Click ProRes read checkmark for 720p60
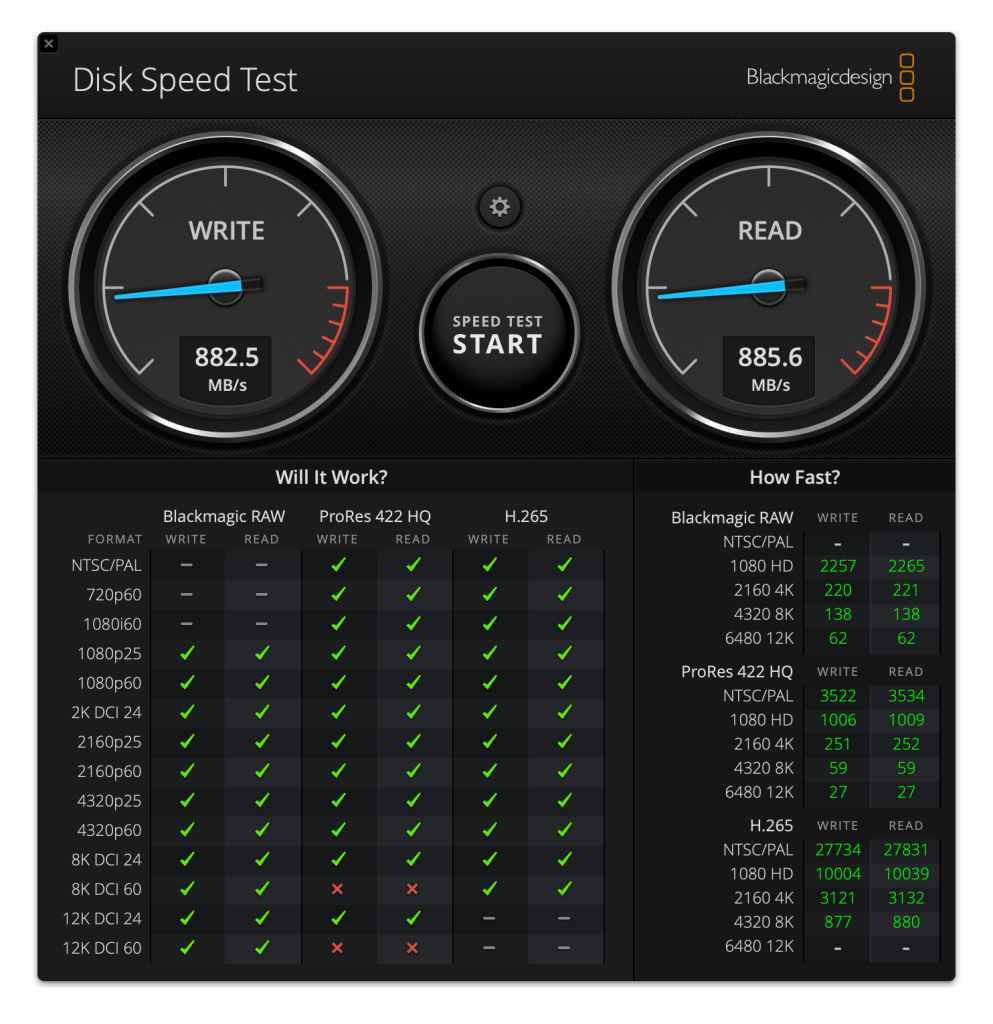The height and width of the screenshot is (1024, 993). pyautogui.click(x=413, y=594)
